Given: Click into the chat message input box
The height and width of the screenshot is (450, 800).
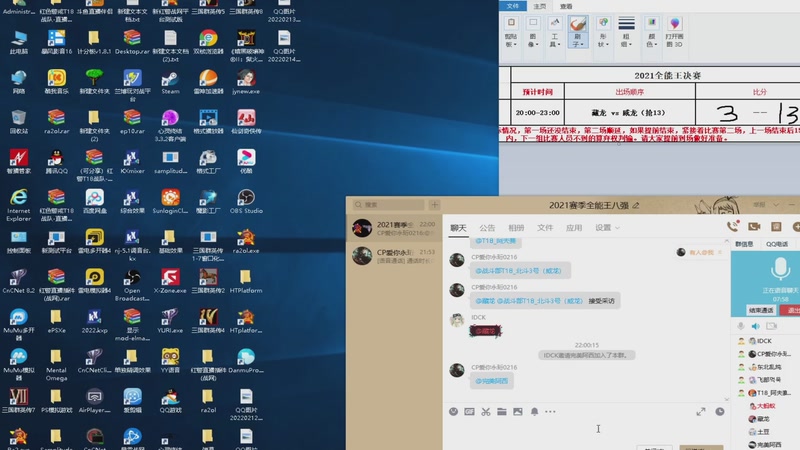Looking at the screenshot, I should coord(587,431).
